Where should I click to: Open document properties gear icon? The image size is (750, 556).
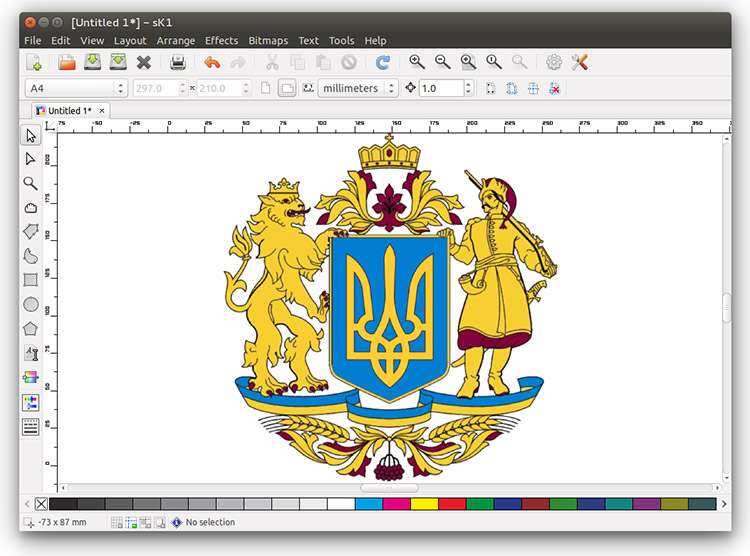[x=554, y=62]
